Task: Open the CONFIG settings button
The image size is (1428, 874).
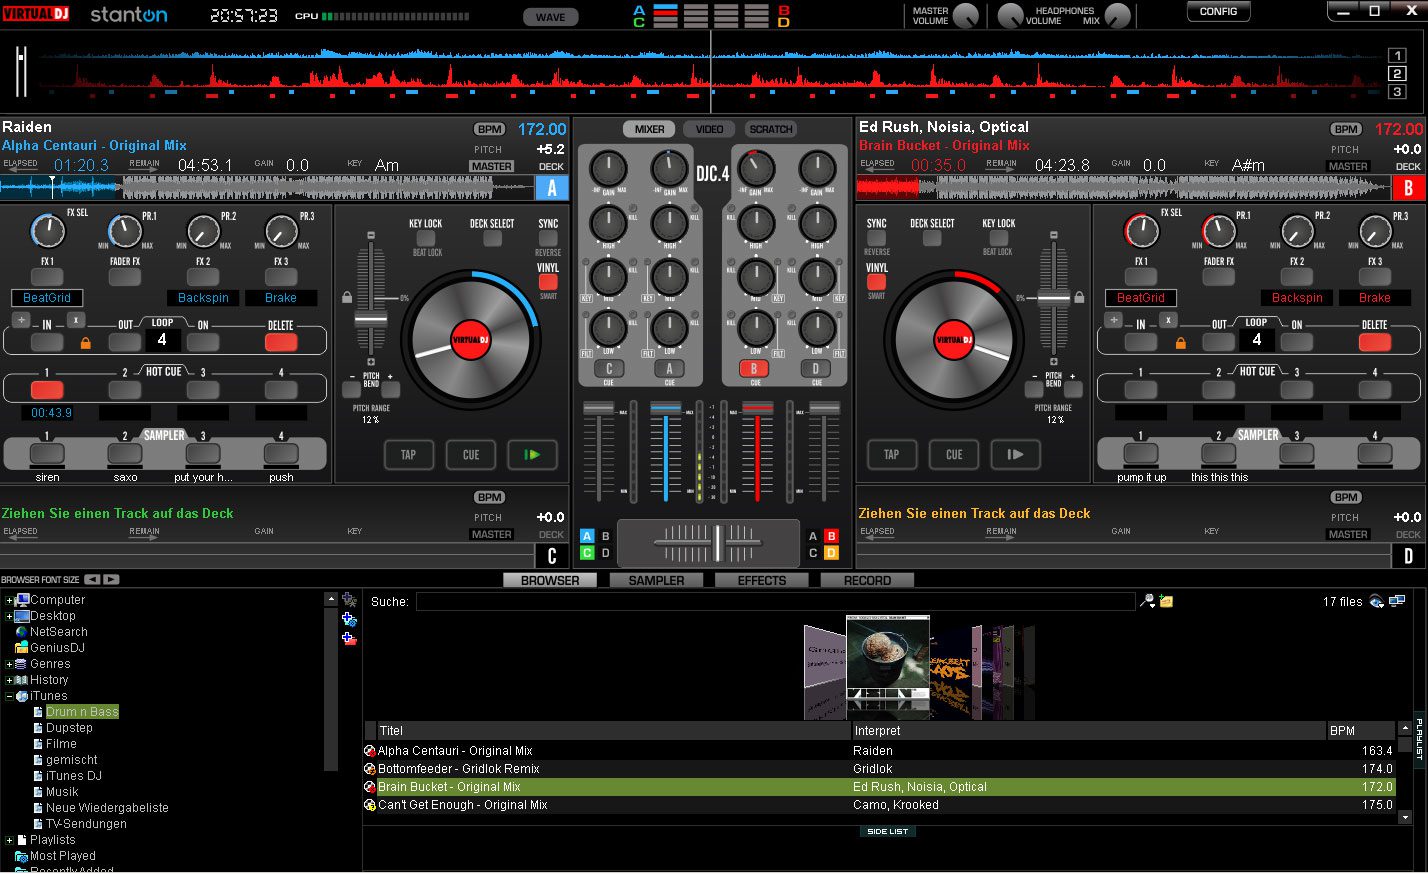Action: [1218, 12]
